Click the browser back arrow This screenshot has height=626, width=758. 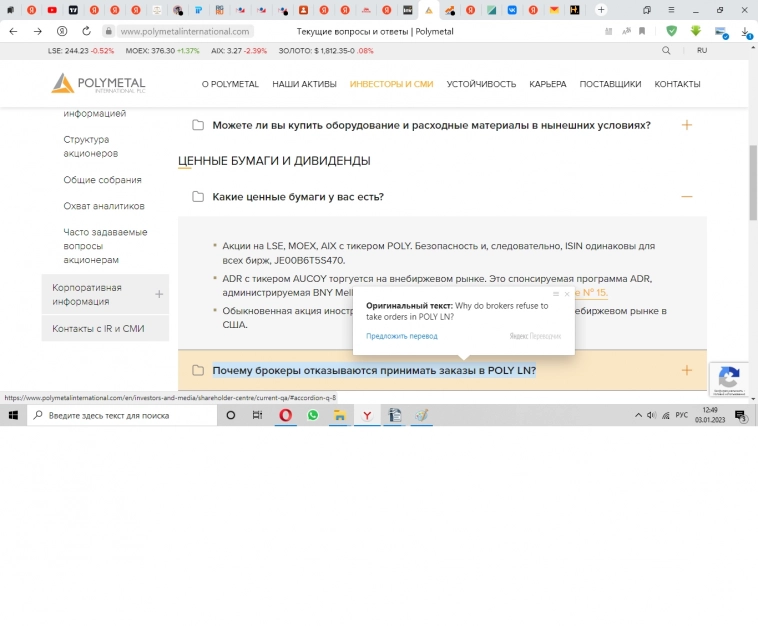pyautogui.click(x=13, y=31)
